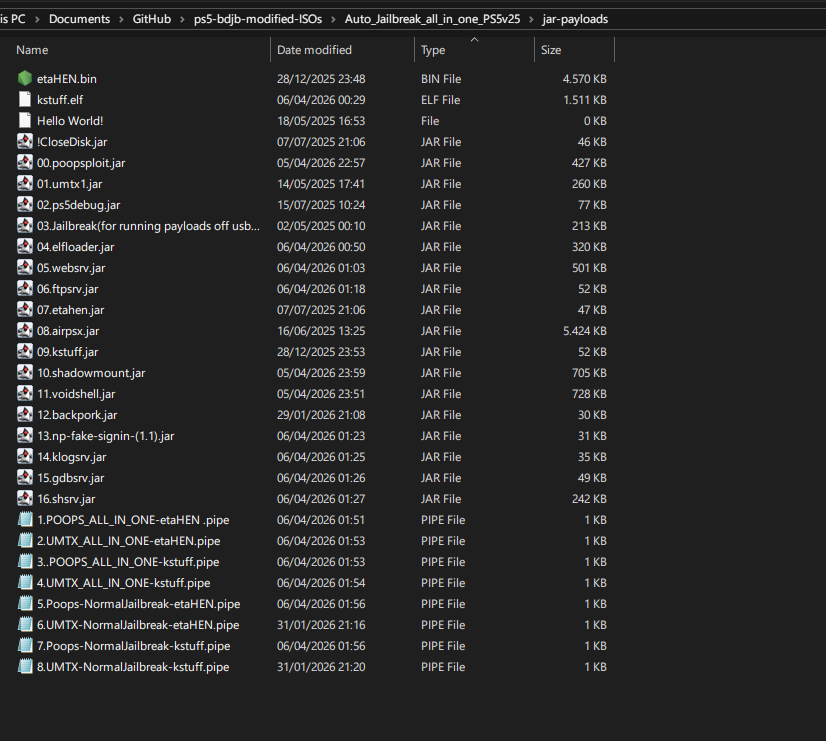Sort files by the Name column header
The width and height of the screenshot is (826, 741).
coord(32,50)
